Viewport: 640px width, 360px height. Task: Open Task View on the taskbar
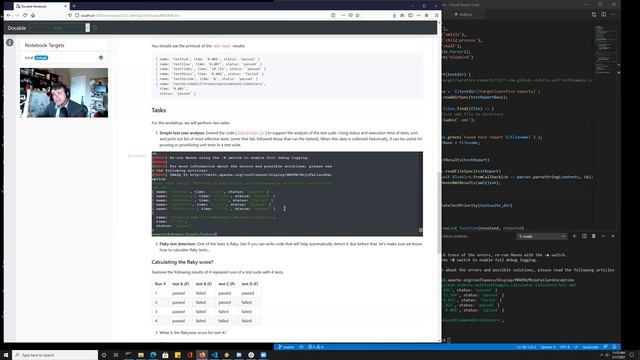(x=116, y=355)
